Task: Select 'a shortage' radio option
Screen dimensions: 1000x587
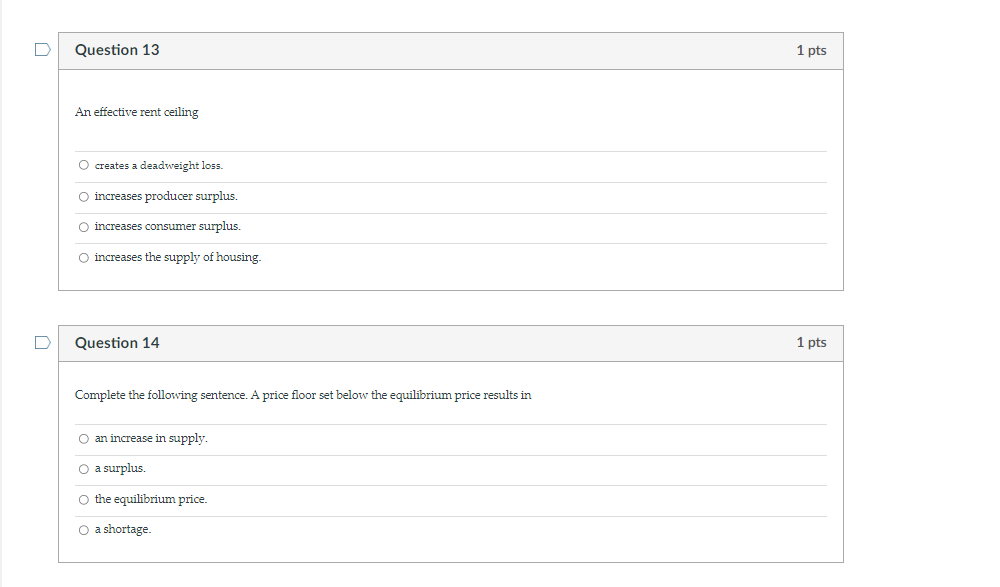Action: [84, 530]
